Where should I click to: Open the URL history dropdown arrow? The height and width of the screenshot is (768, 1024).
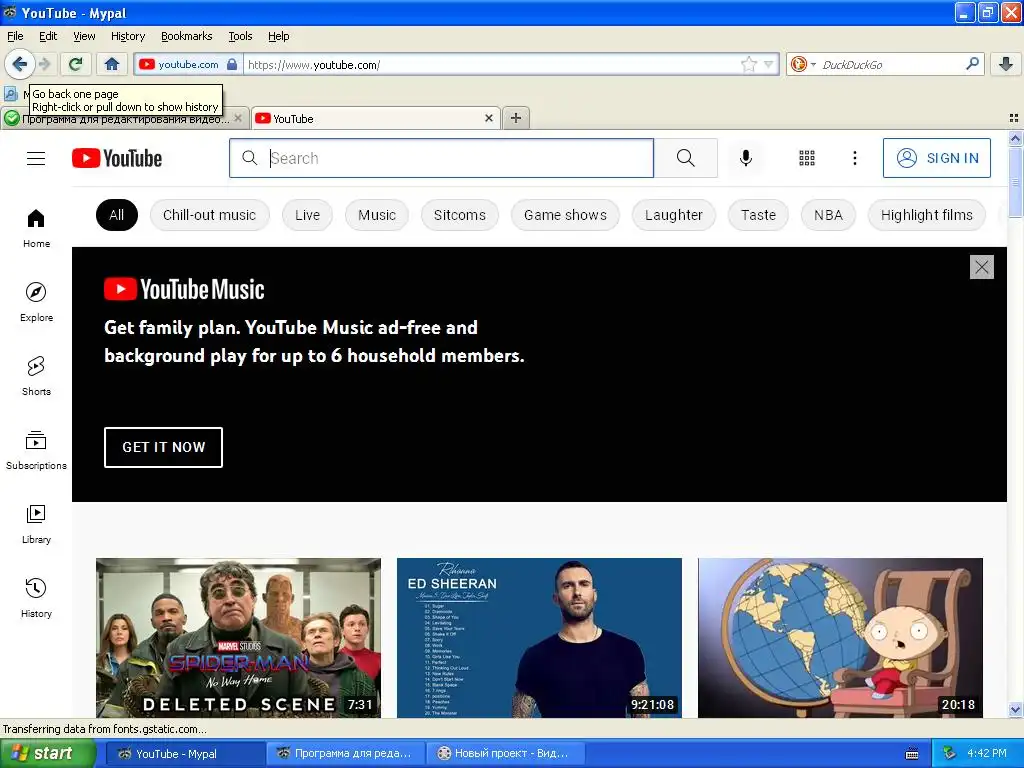click(769, 64)
